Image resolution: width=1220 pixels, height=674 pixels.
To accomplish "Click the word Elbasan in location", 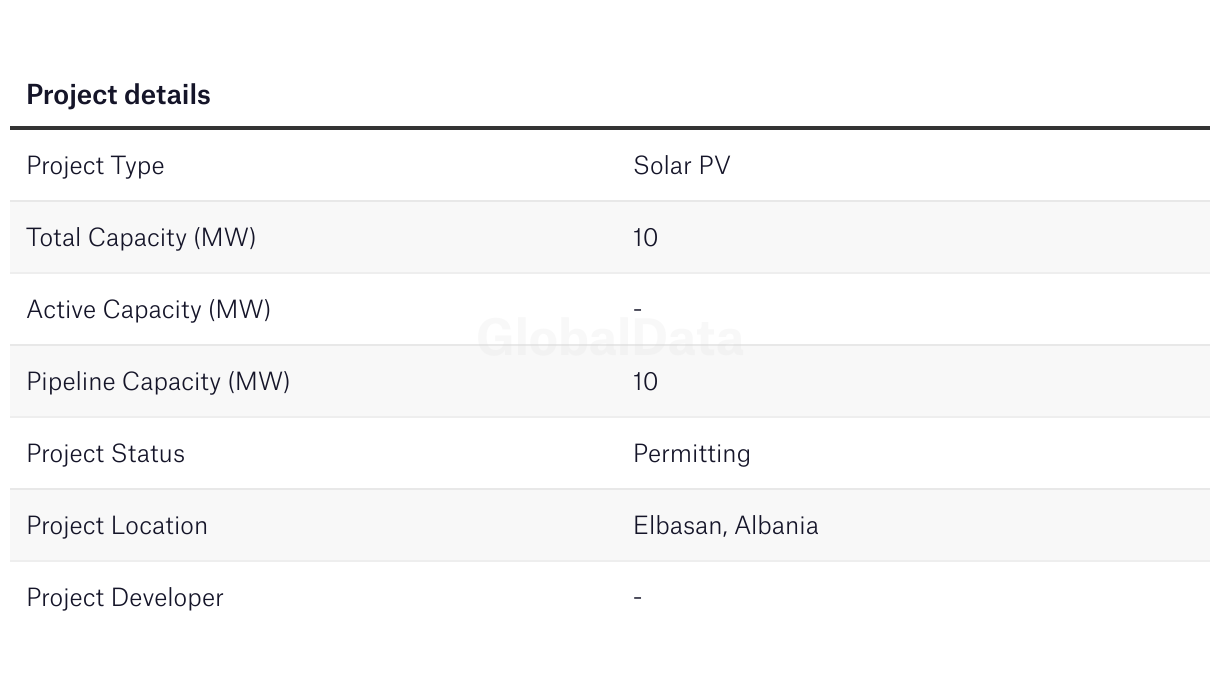I will pos(679,526).
